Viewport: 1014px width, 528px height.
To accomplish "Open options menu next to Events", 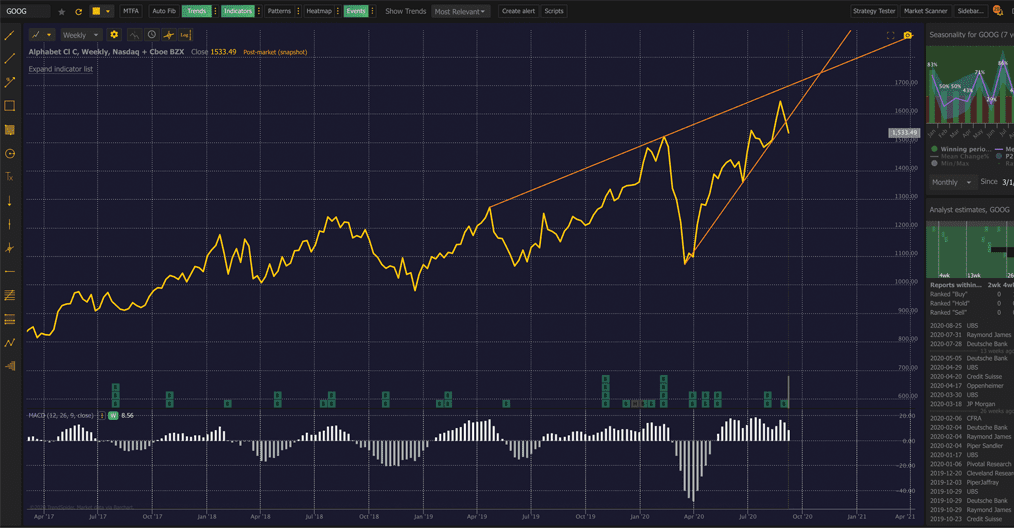I will [x=372, y=11].
